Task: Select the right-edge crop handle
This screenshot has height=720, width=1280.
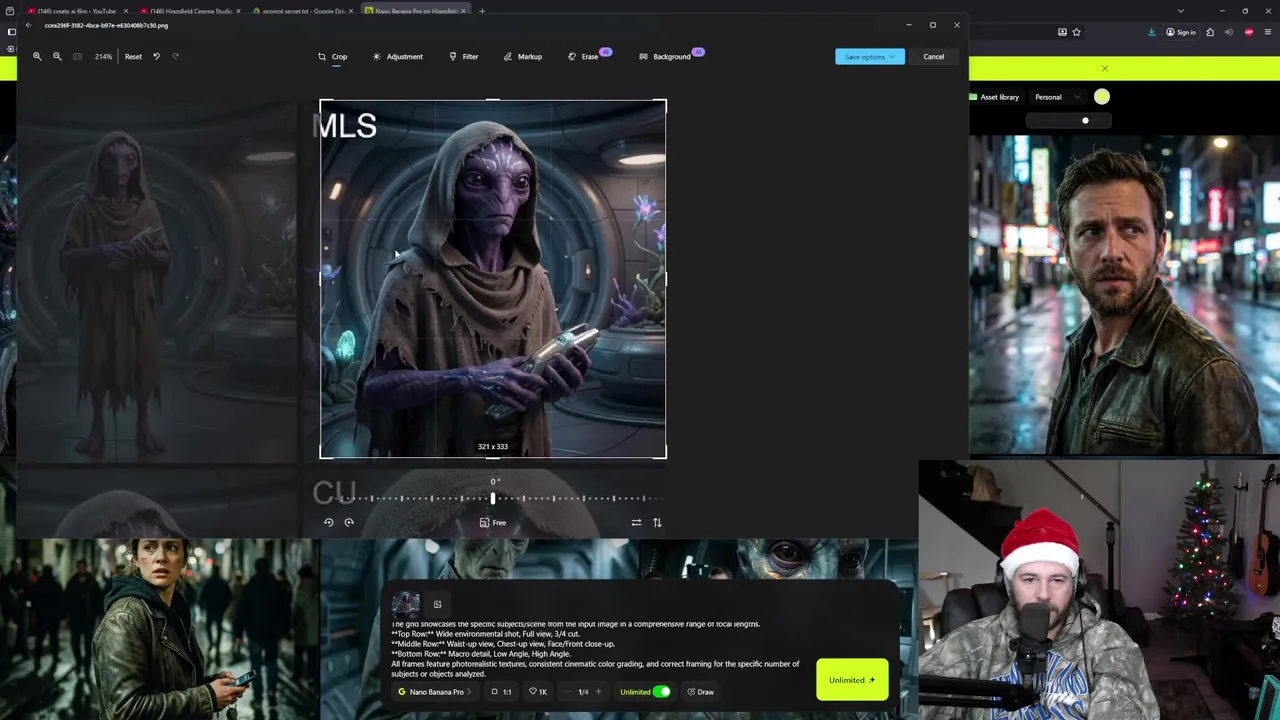Action: click(666, 279)
